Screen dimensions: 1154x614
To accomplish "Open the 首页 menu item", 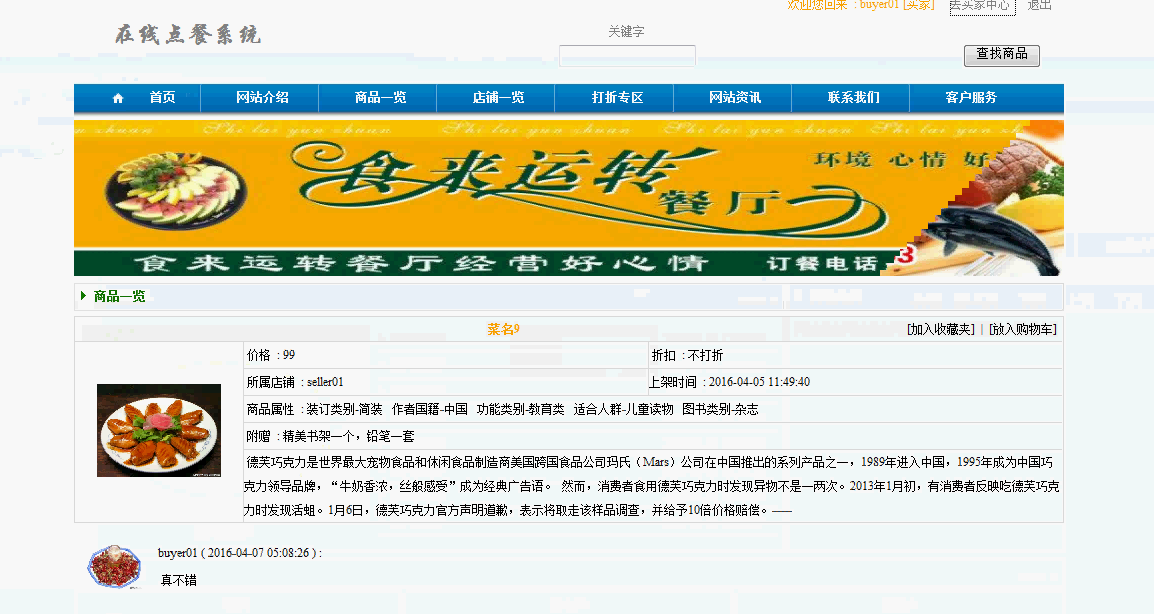I will click(162, 97).
